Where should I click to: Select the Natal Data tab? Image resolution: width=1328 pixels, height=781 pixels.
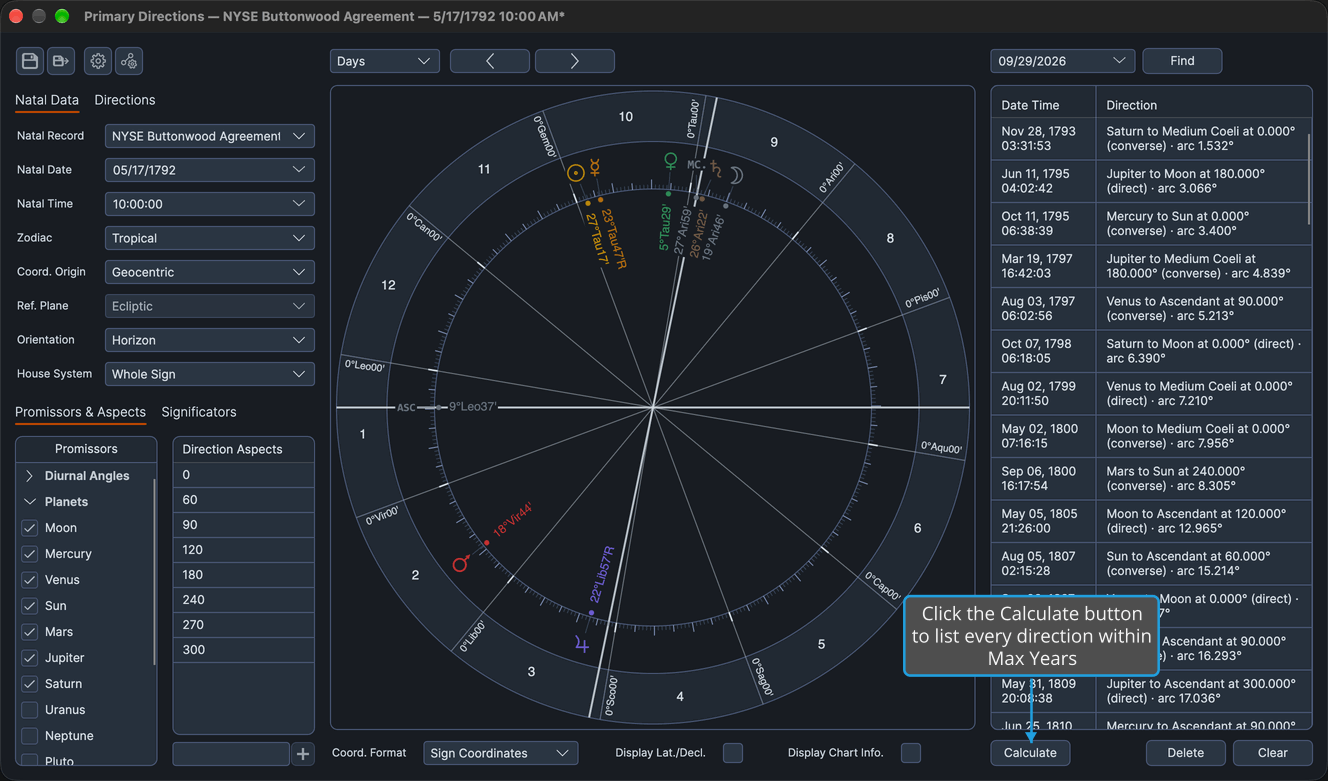47,100
